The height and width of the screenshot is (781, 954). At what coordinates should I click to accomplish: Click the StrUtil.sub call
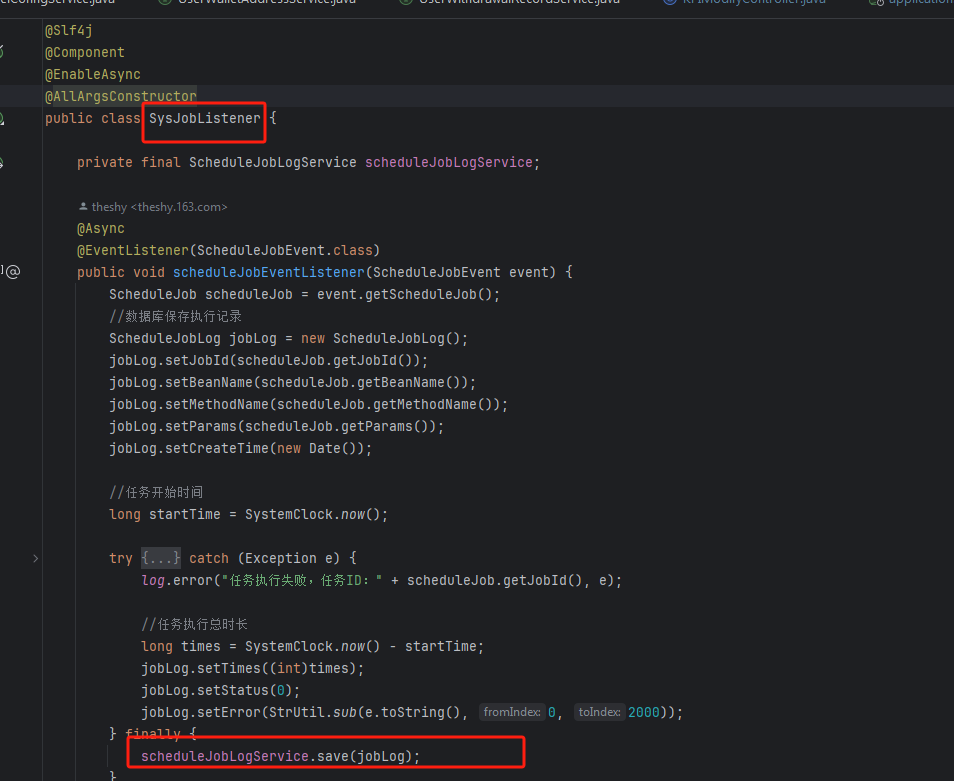[x=313, y=712]
